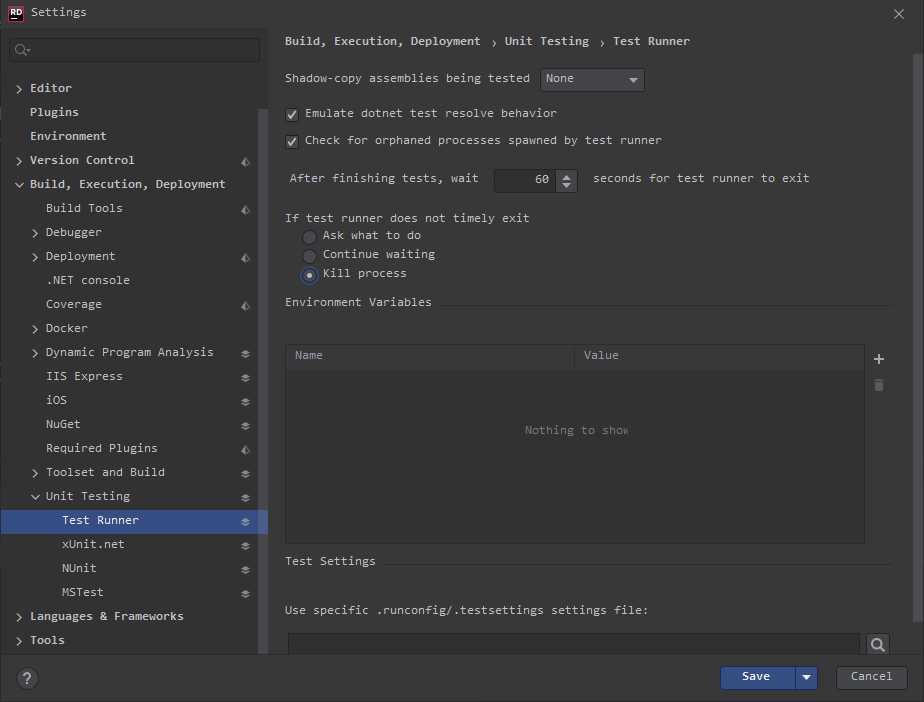Click the layer icon beside IIS Express
924x702 pixels.
(x=245, y=377)
